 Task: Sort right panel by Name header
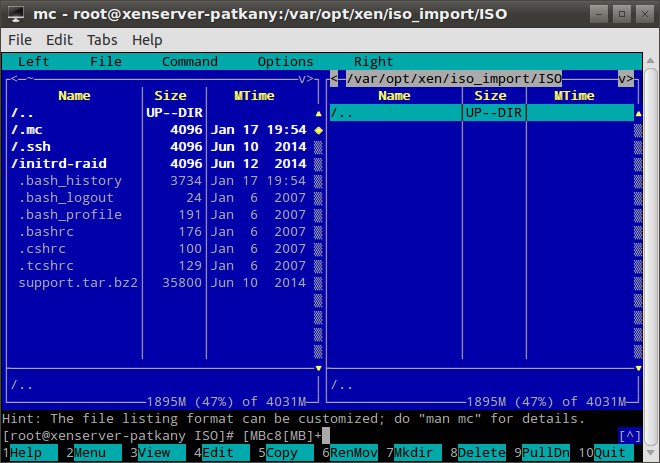[394, 96]
